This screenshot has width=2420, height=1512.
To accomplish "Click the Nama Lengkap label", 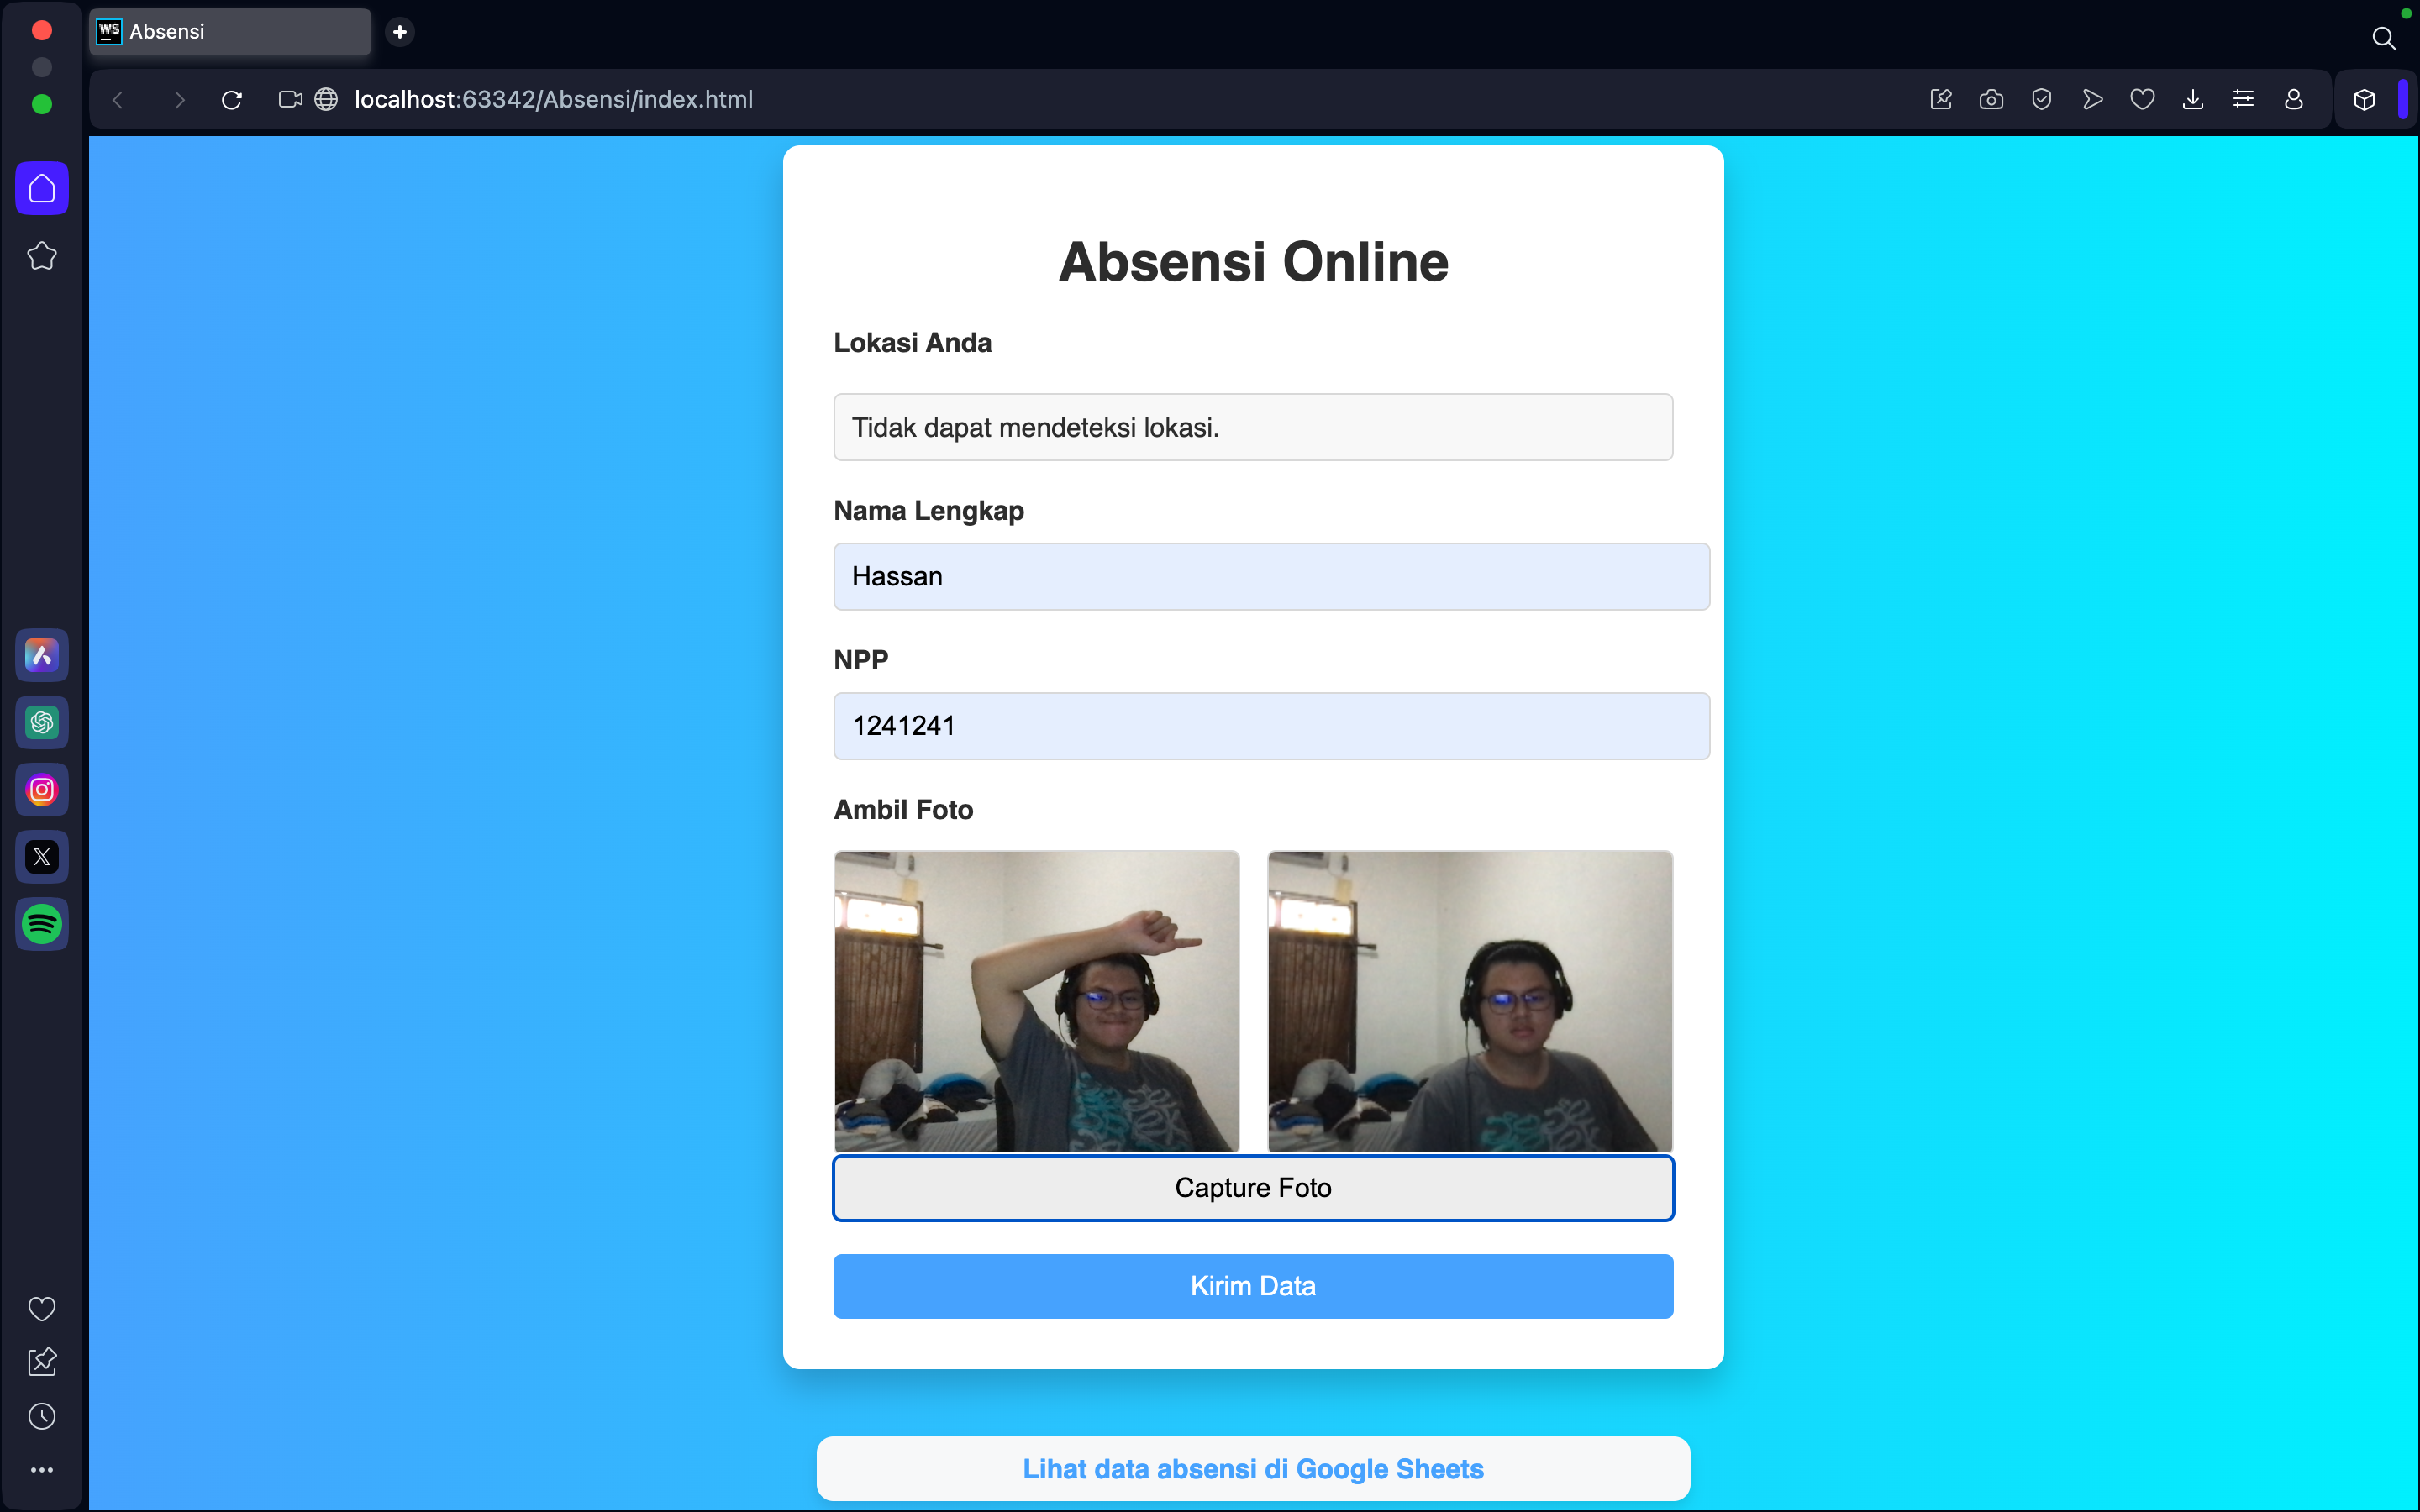I will 928,511.
